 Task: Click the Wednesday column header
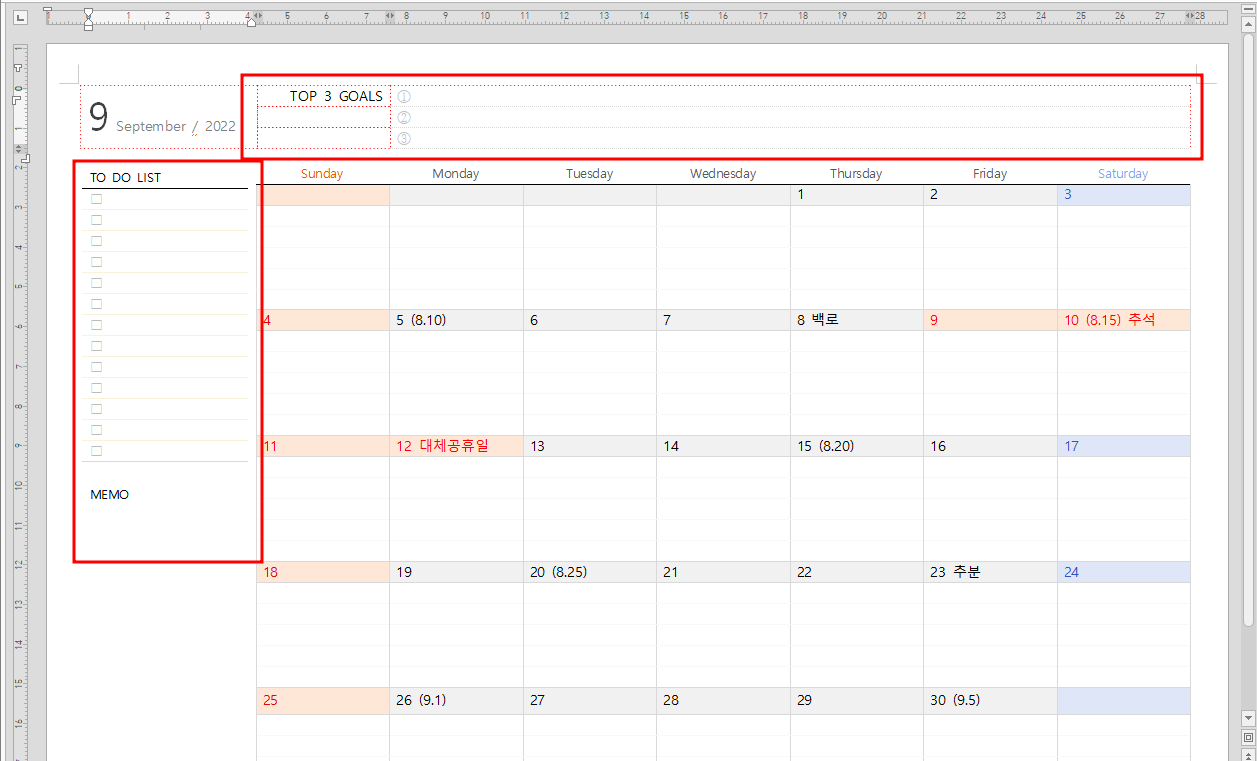pyautogui.click(x=723, y=174)
